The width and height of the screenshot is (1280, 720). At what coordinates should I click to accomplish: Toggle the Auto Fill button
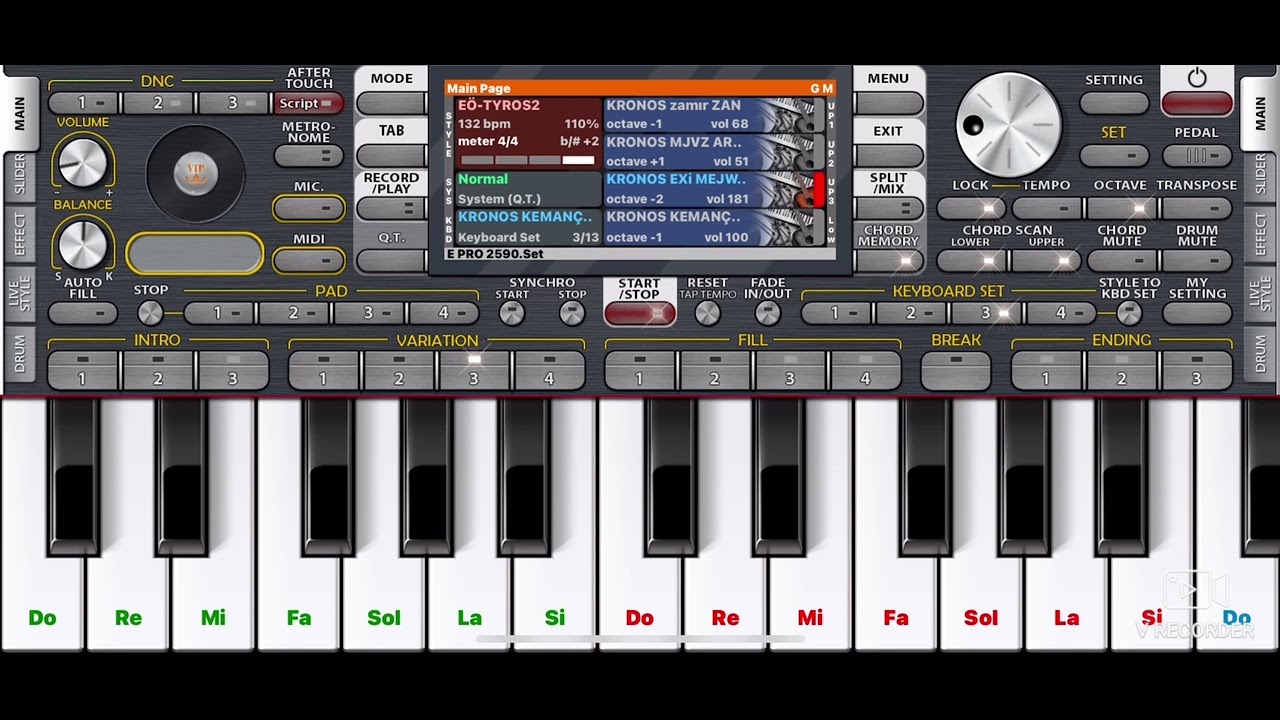pos(83,313)
